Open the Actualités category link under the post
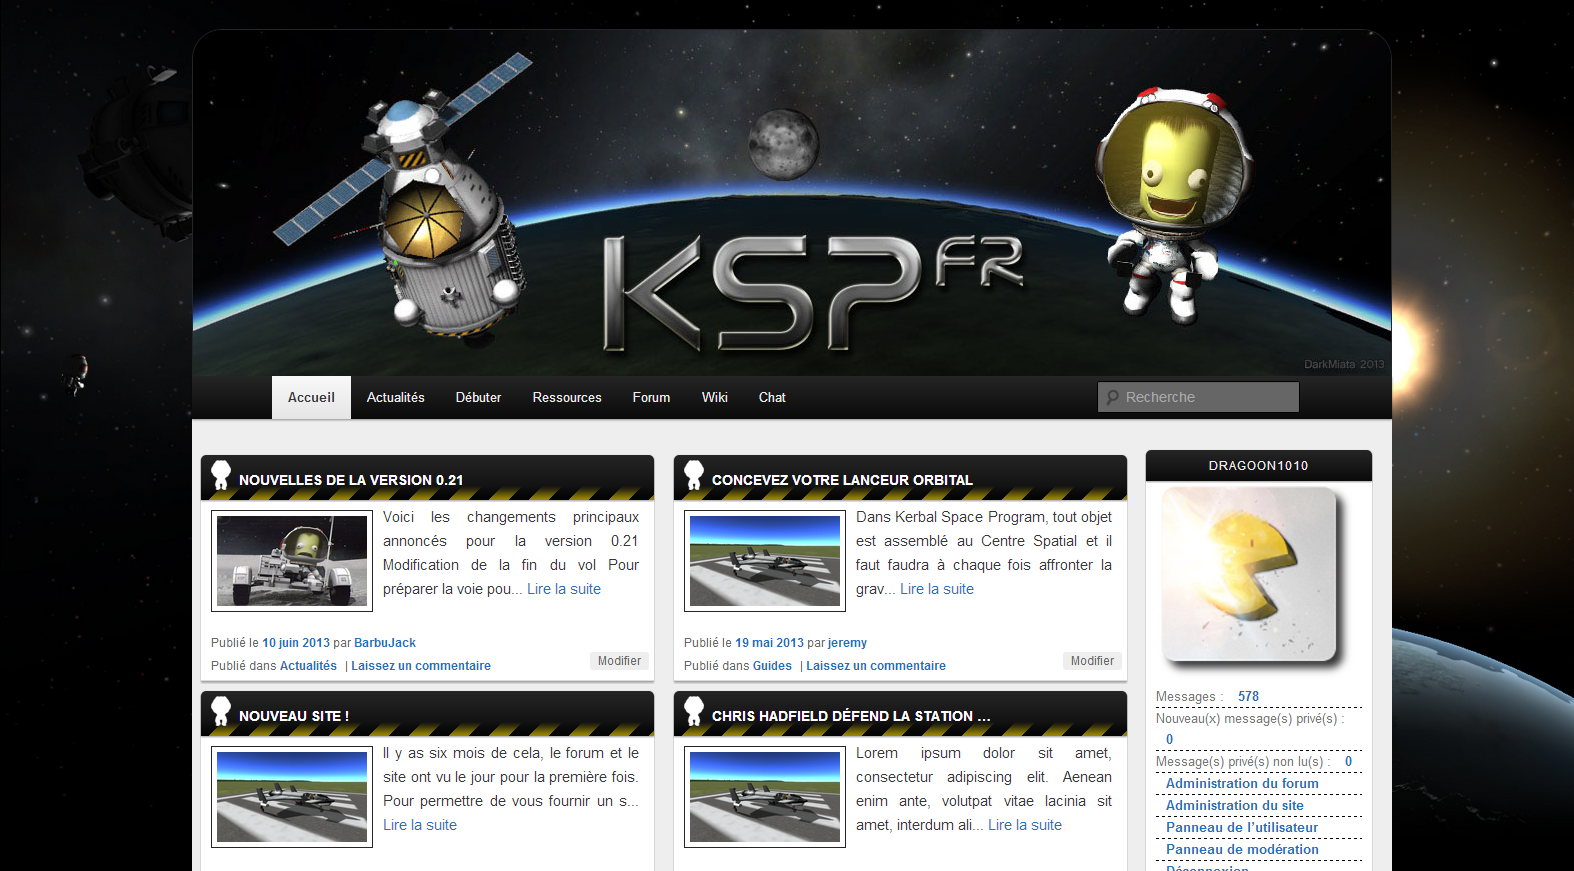 click(x=308, y=666)
